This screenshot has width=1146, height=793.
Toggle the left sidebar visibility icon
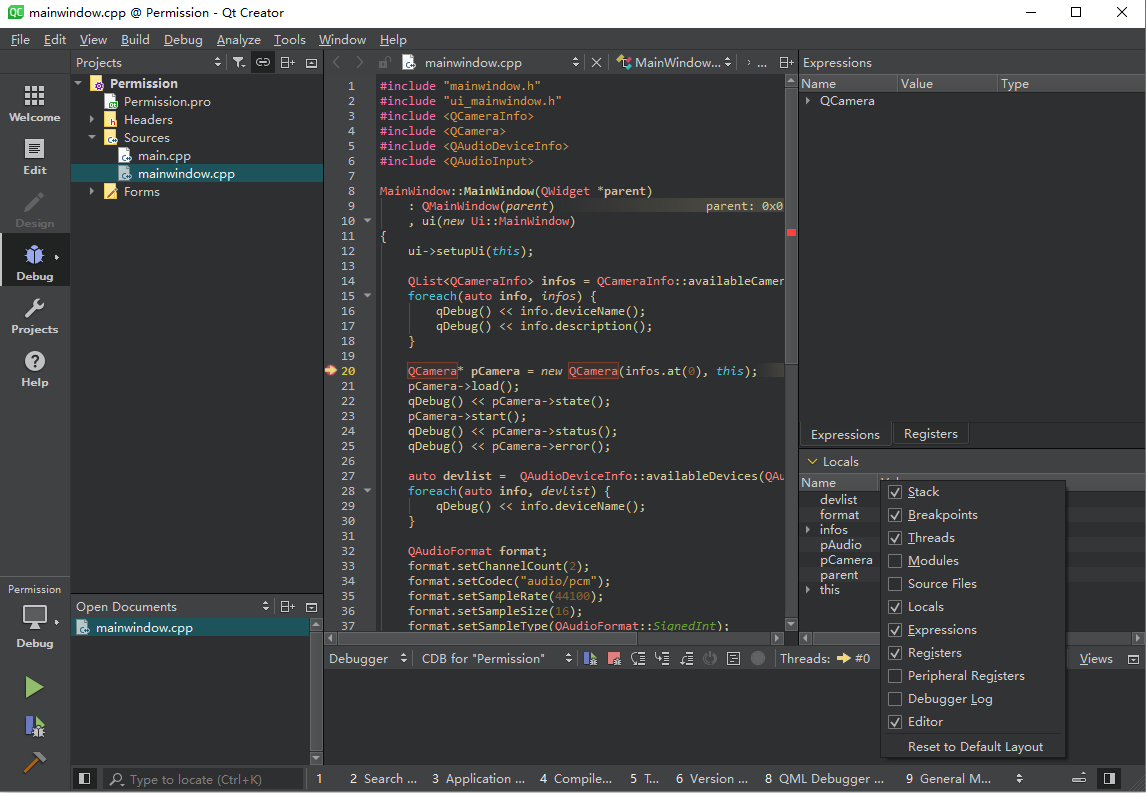click(x=85, y=778)
